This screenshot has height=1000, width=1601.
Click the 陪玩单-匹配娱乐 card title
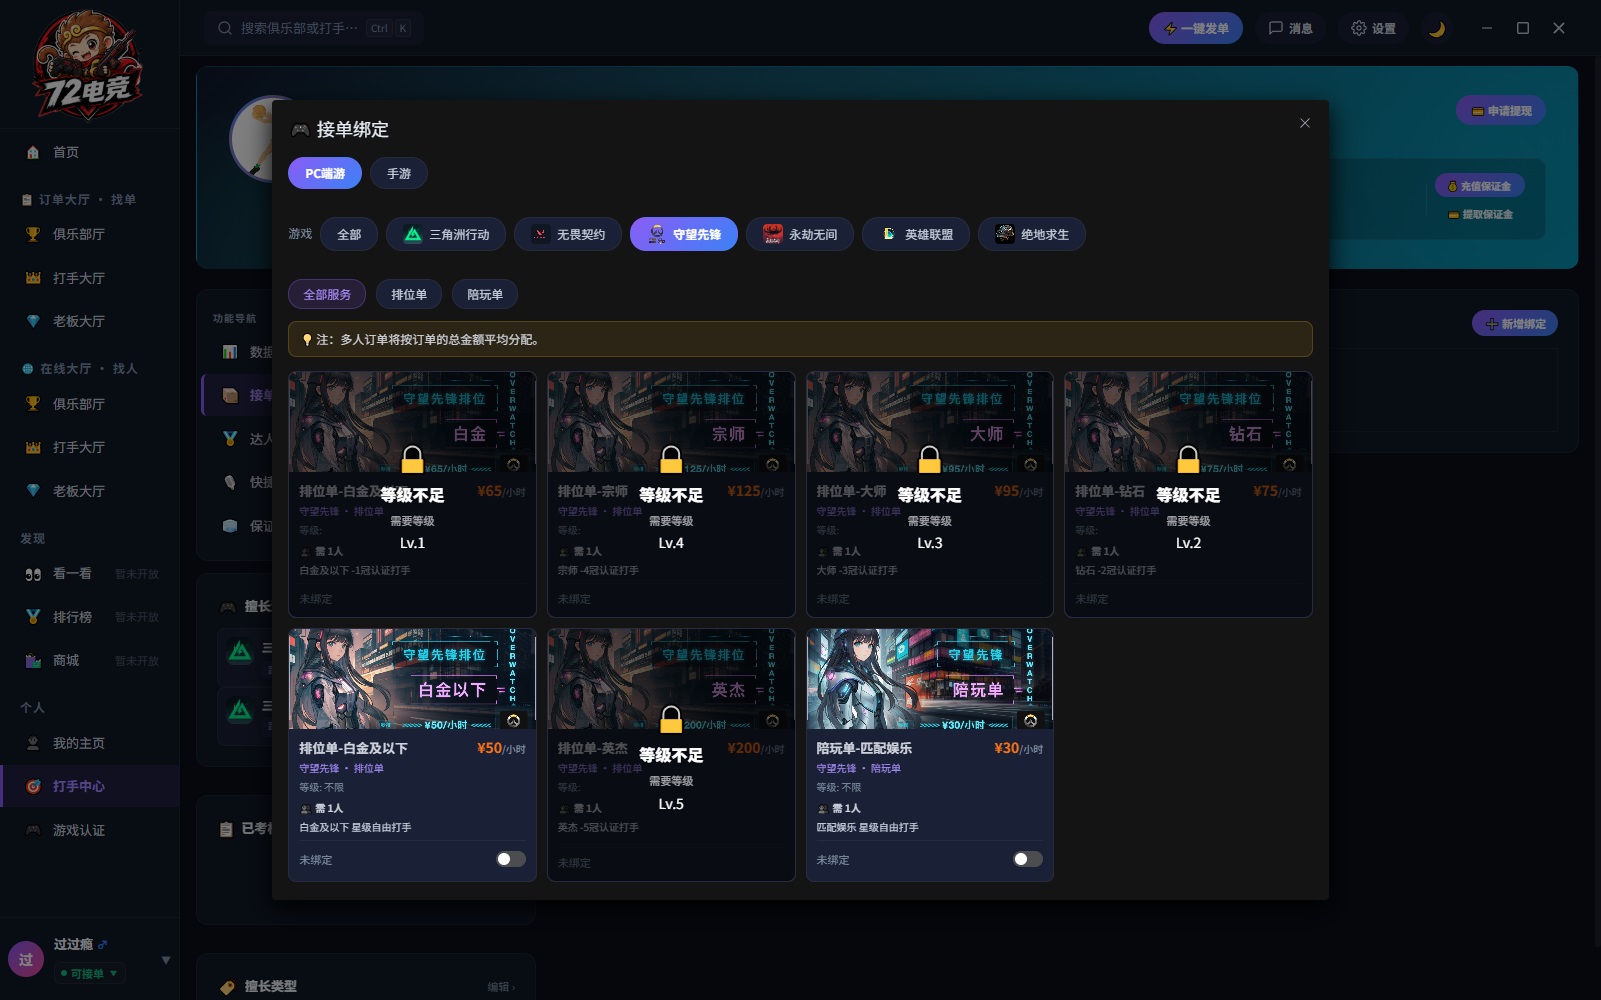864,748
